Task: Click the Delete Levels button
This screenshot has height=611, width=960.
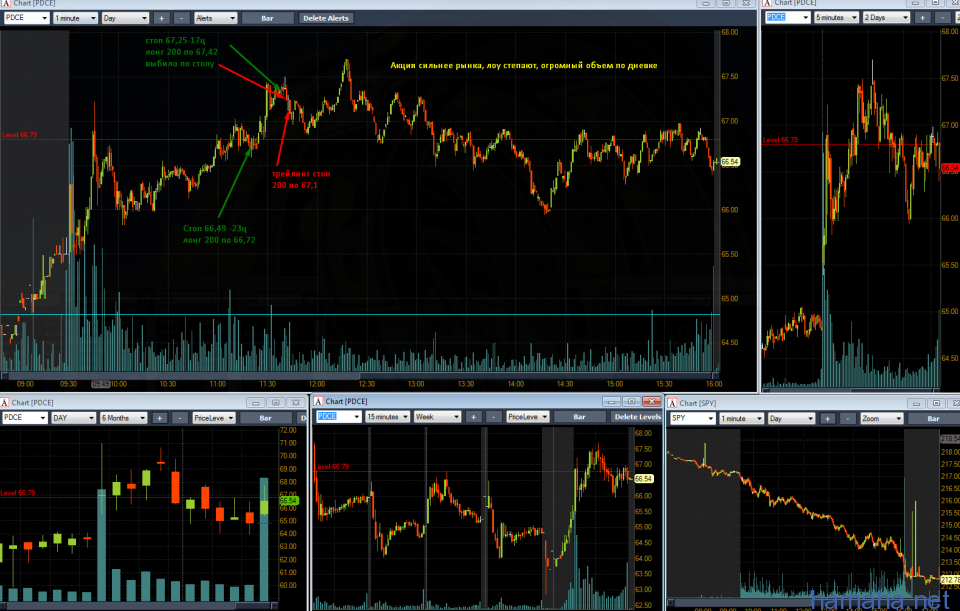Action: tap(637, 416)
